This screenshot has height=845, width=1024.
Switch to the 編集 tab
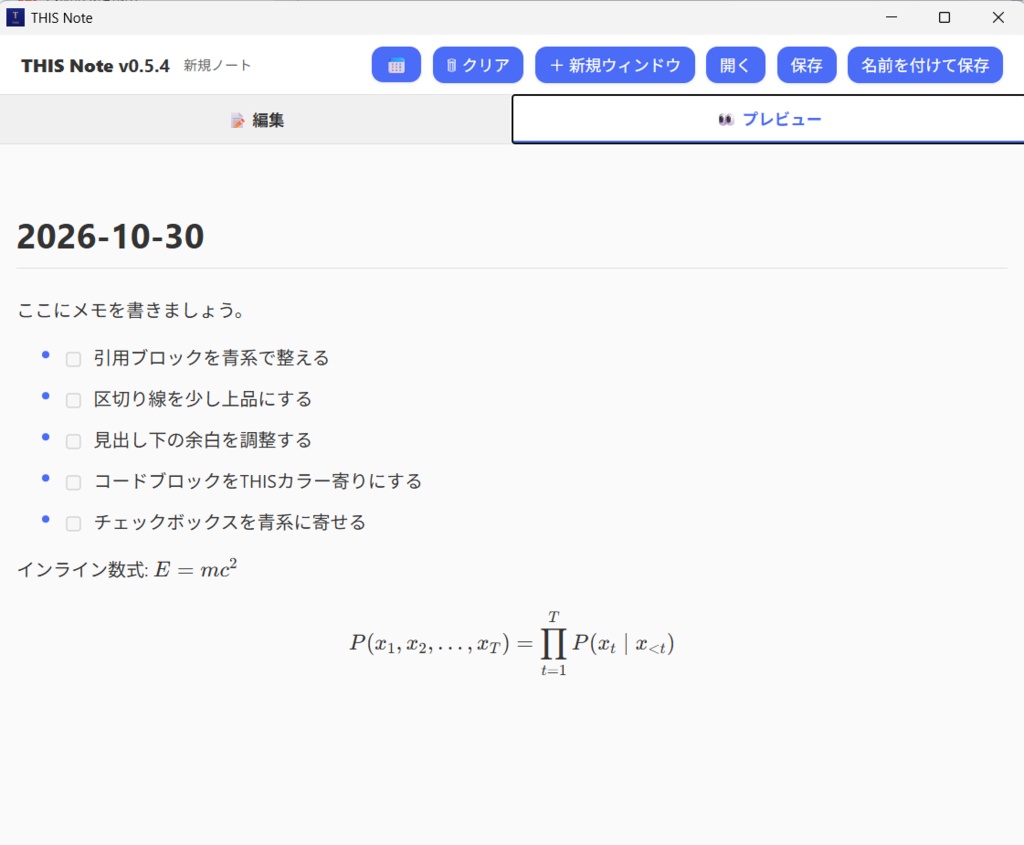pyautogui.click(x=256, y=120)
